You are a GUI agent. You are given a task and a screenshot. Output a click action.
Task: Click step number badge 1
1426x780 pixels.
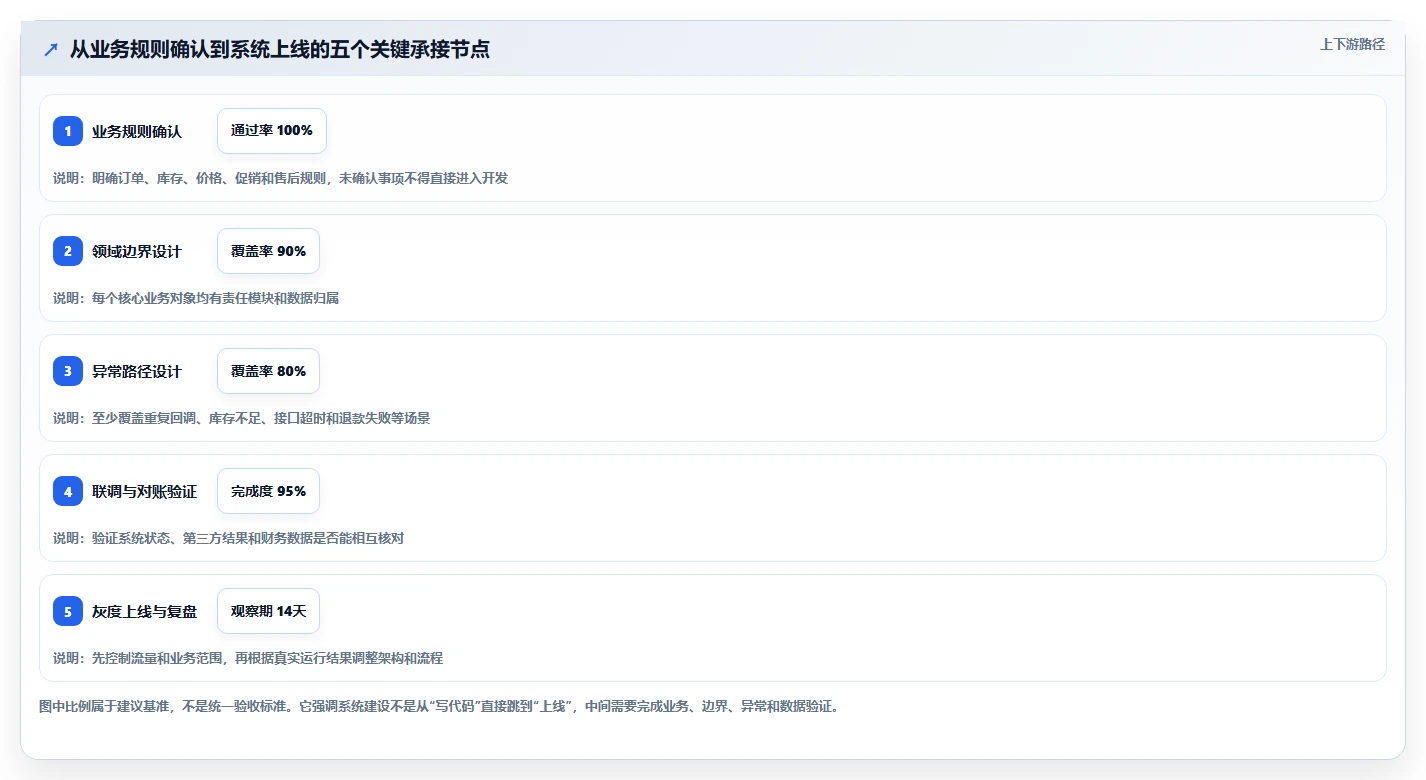click(68, 131)
